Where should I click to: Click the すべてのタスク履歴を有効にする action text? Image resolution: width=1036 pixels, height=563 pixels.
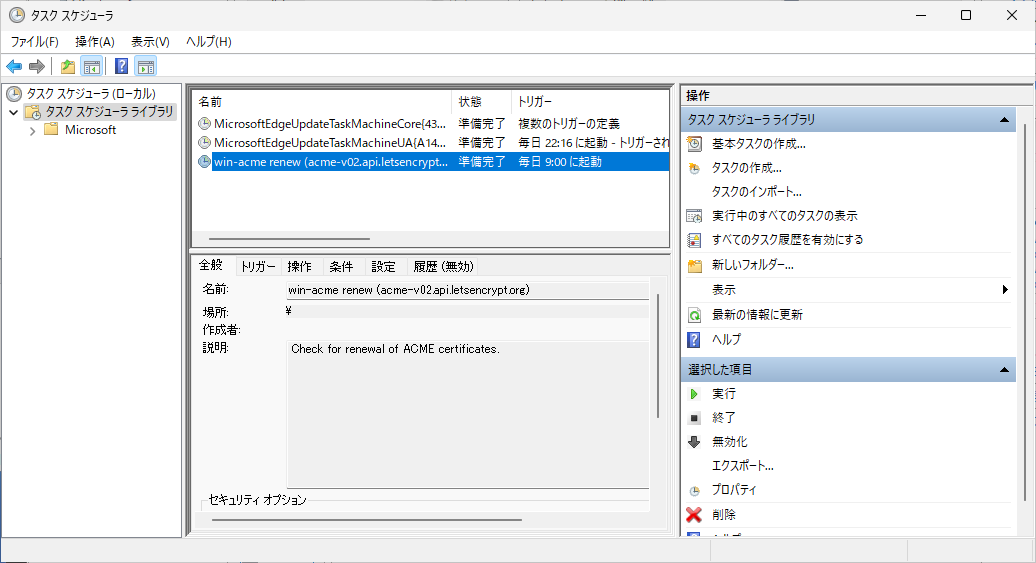point(788,240)
